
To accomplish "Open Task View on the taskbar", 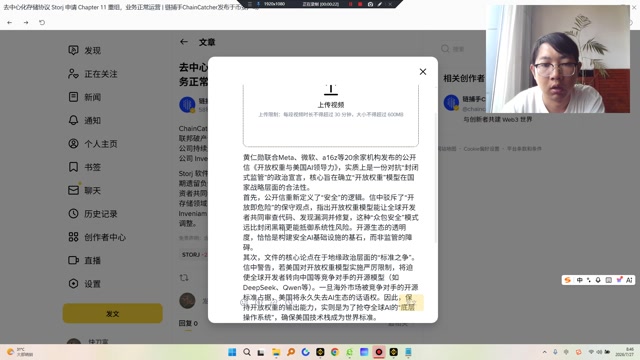I will point(261,352).
